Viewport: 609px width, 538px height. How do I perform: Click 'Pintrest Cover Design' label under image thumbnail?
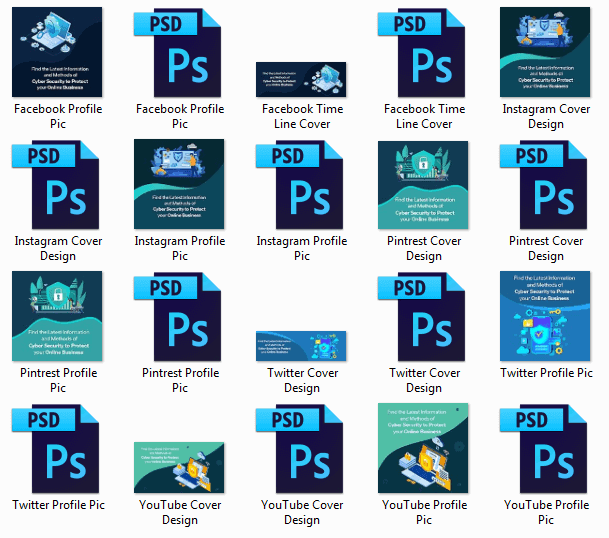424,248
